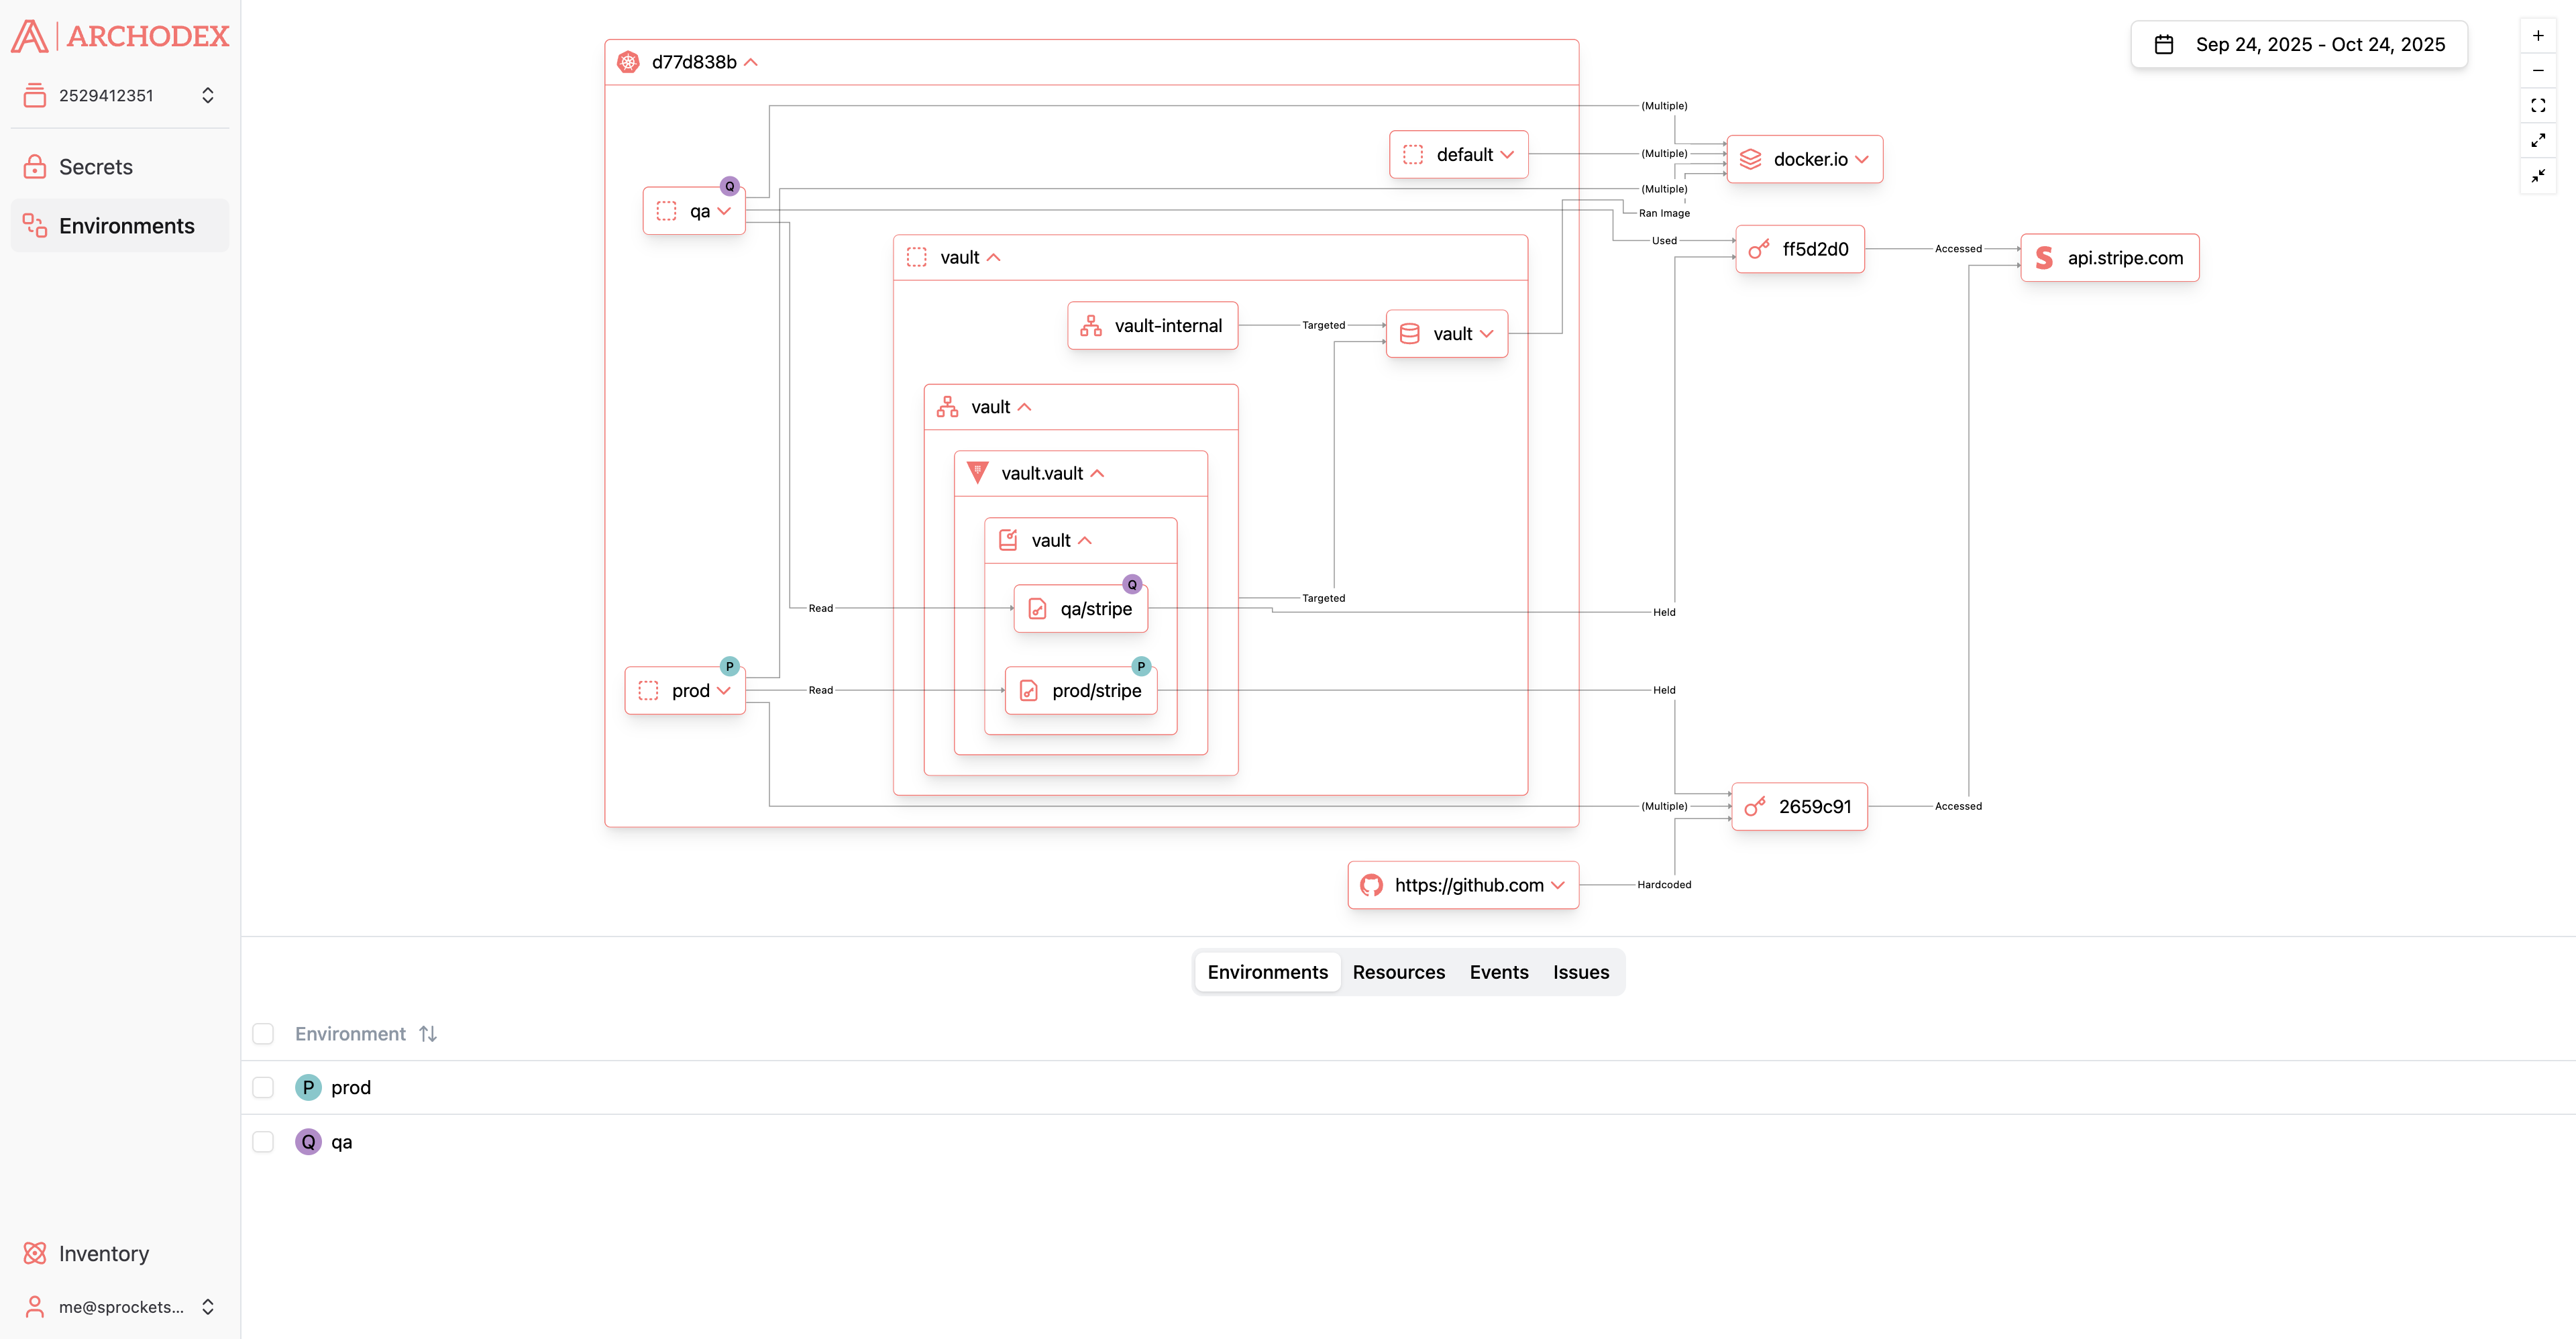2576x1339 pixels.
Task: Click the Stripe icon on api.stripe.com node
Action: (2043, 257)
